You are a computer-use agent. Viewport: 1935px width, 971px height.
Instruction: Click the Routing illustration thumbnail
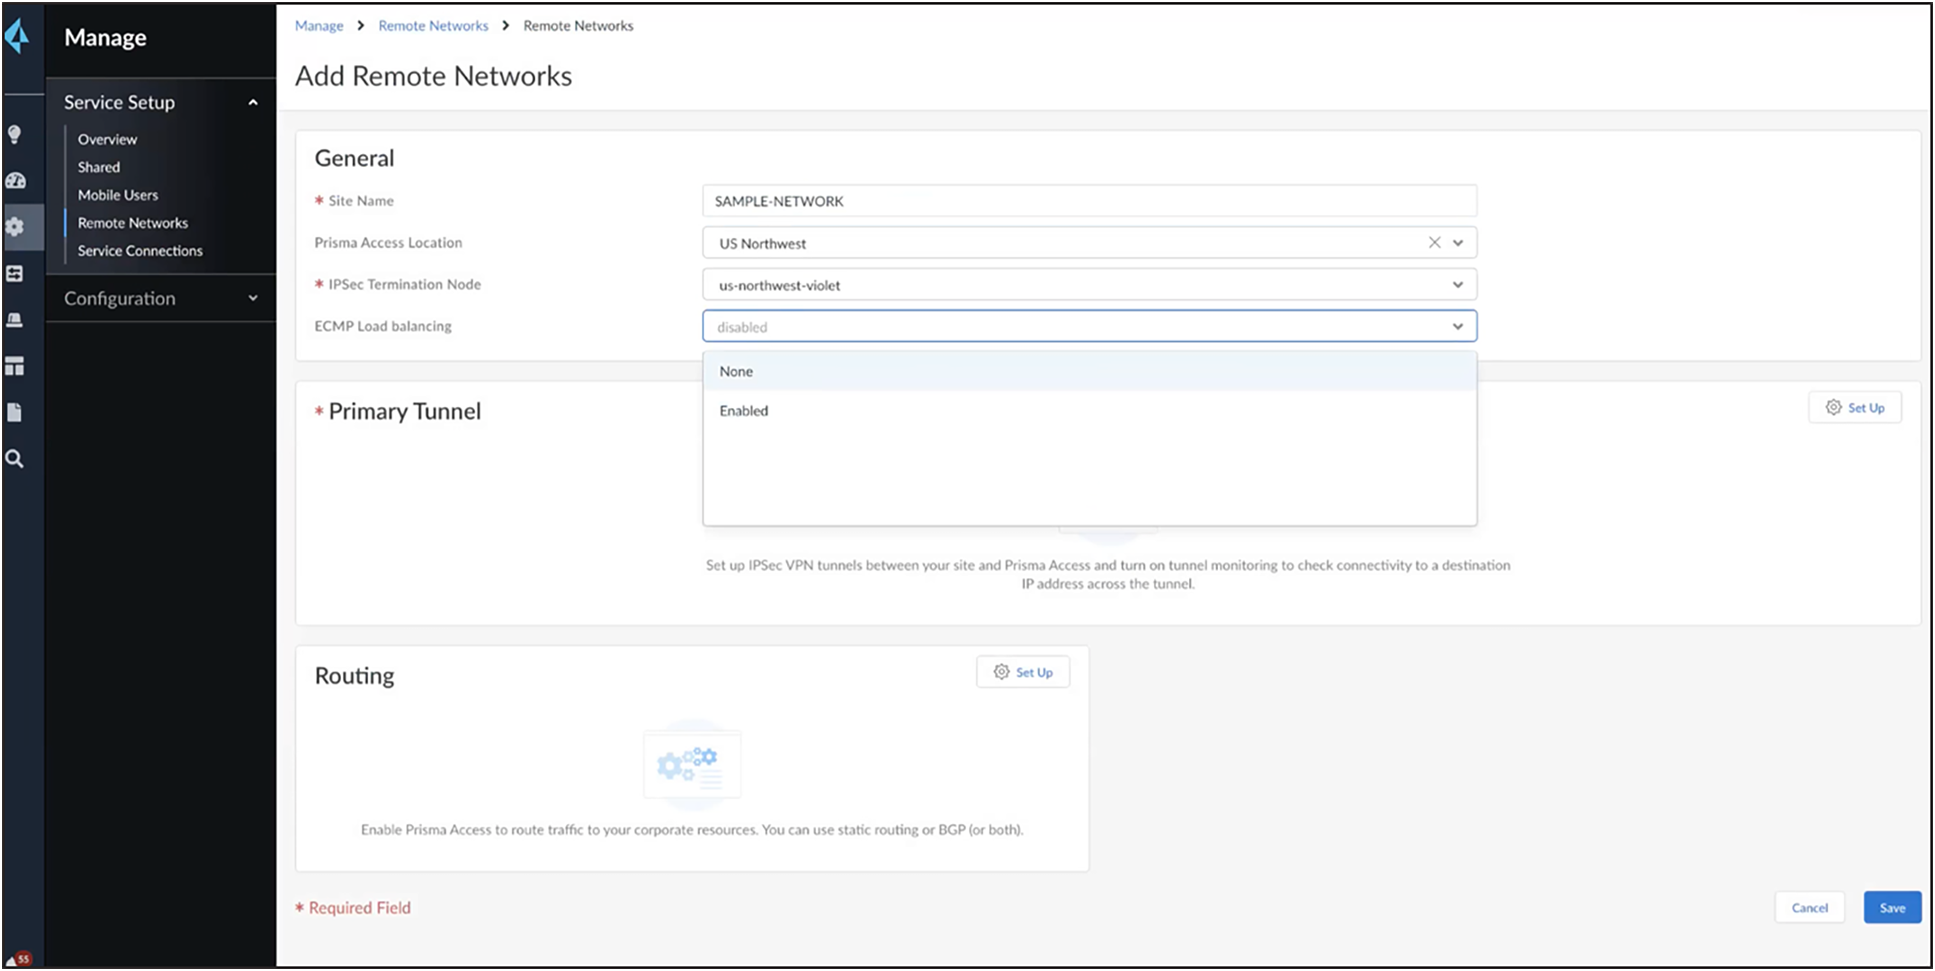(x=692, y=765)
